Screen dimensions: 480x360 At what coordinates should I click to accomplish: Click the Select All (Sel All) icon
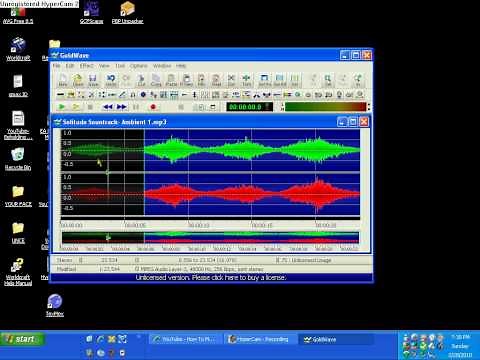click(280, 80)
